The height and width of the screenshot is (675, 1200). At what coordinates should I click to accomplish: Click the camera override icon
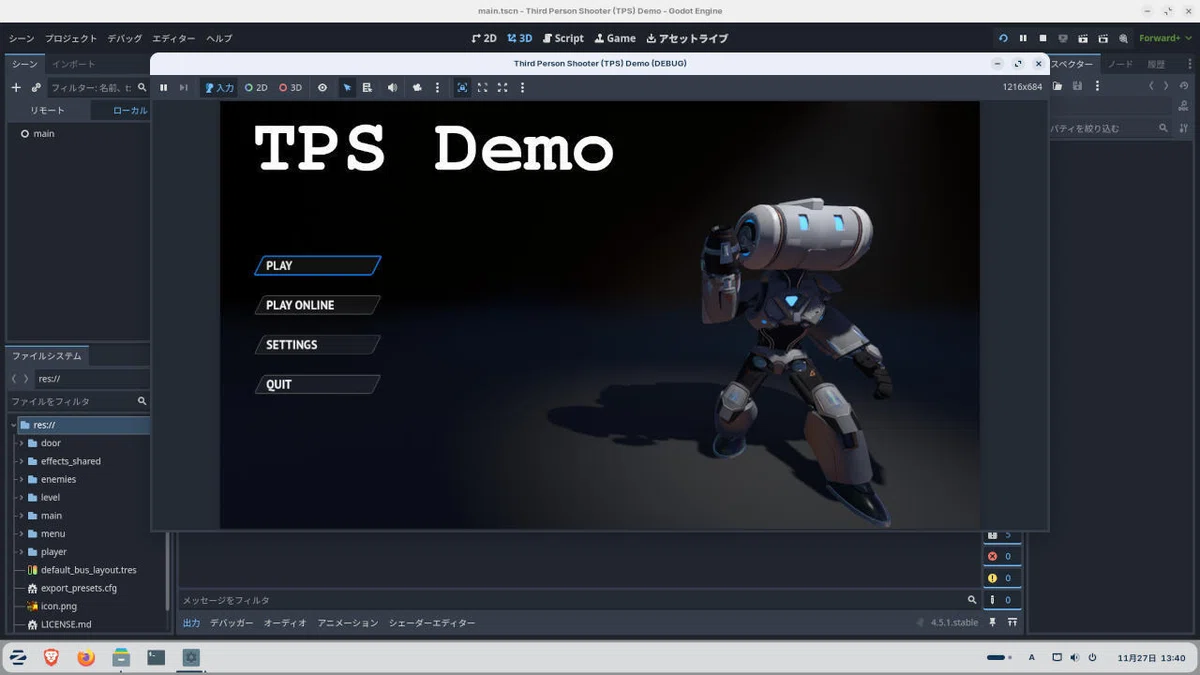click(417, 88)
